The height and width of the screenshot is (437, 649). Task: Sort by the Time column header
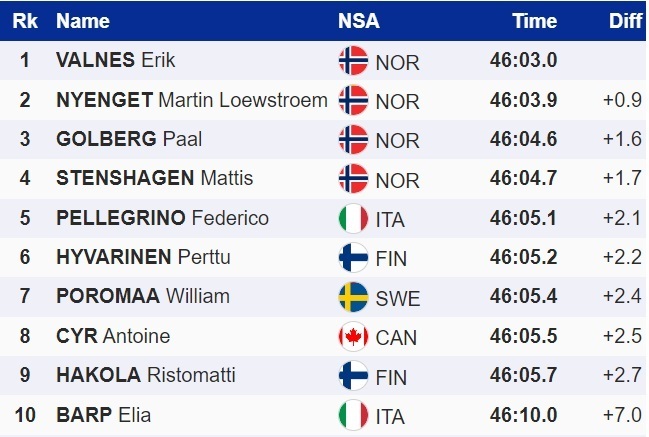pyautogui.click(x=534, y=21)
